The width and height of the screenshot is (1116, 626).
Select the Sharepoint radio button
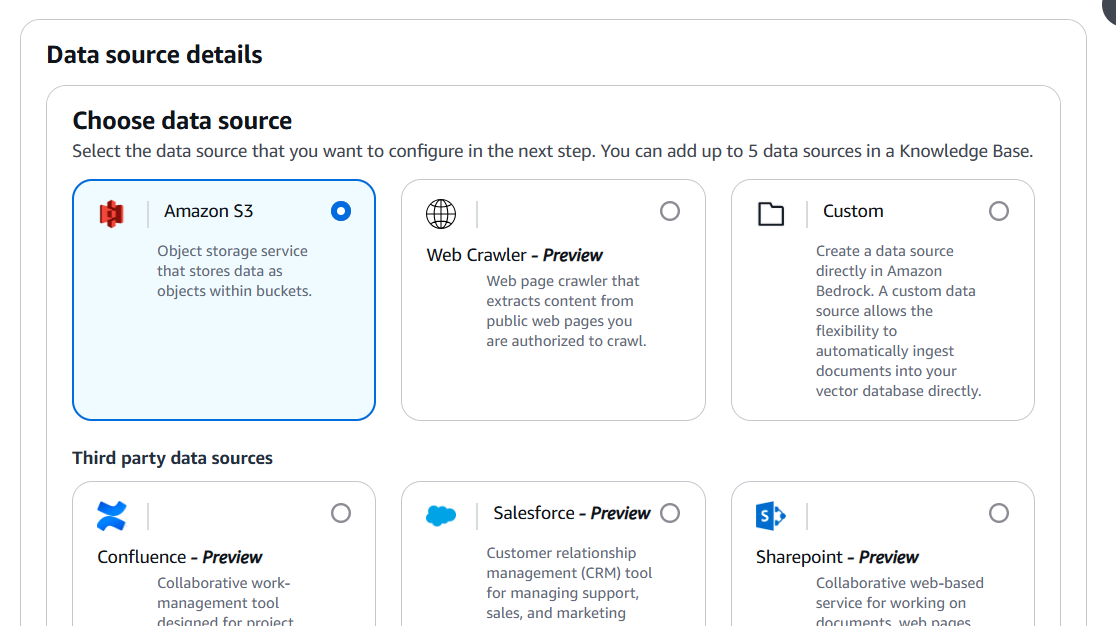(x=999, y=514)
